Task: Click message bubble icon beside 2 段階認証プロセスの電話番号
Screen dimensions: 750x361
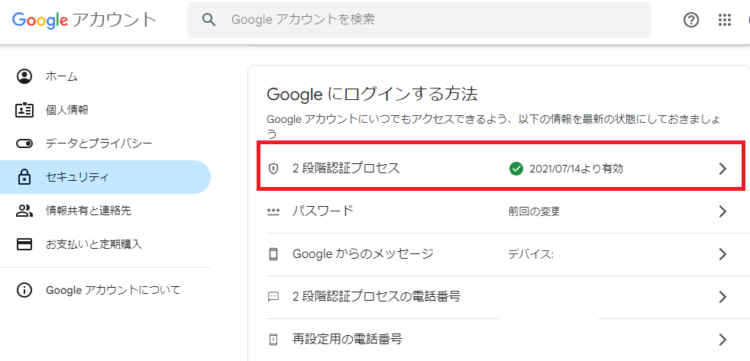Action: coord(273,297)
